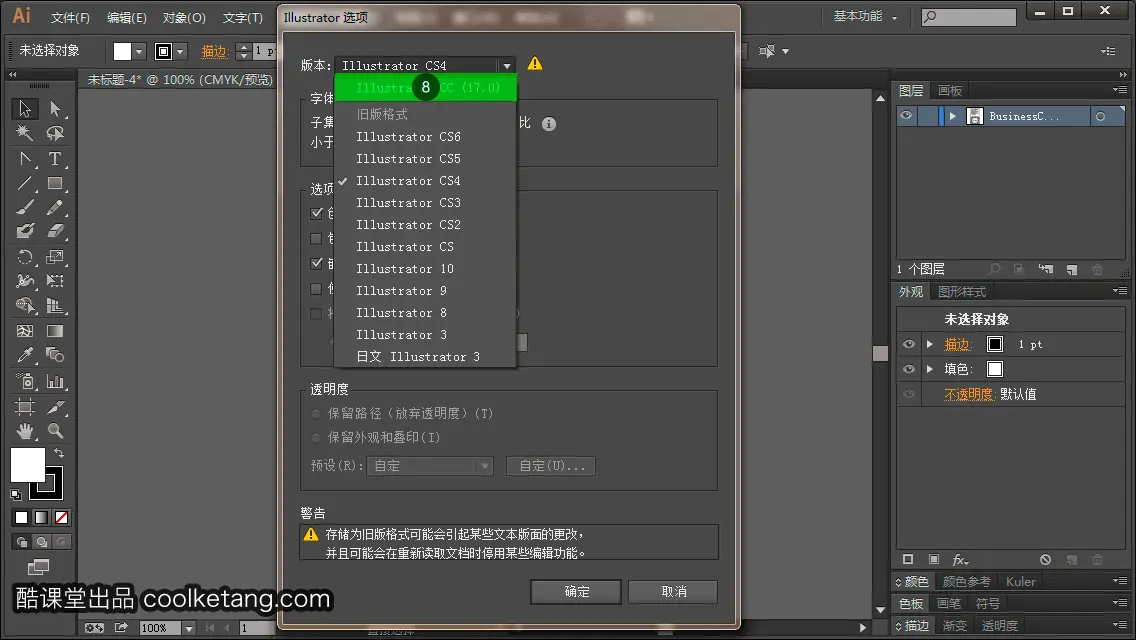Screen dimensions: 1136x640
Task: Open the 版本 version dropdown arrow
Action: coord(507,66)
